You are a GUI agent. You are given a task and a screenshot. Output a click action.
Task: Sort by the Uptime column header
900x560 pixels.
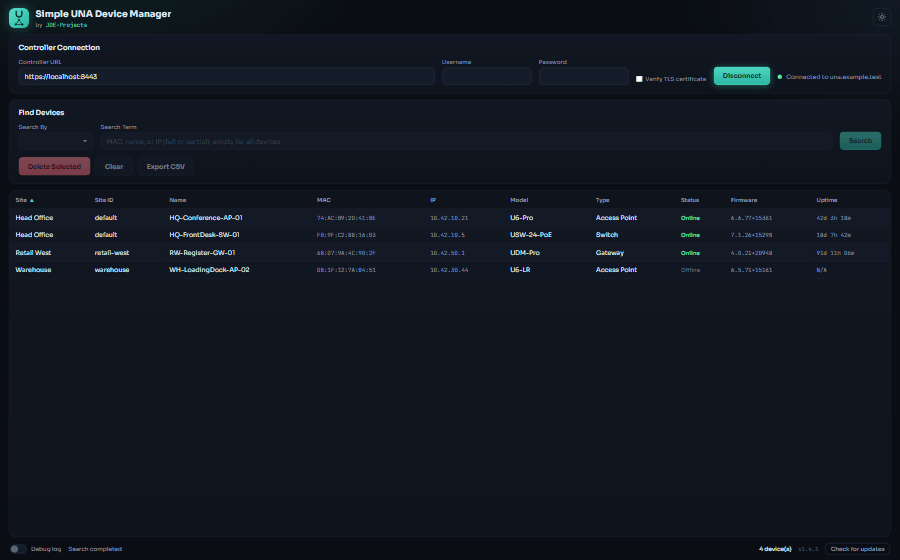[827, 200]
